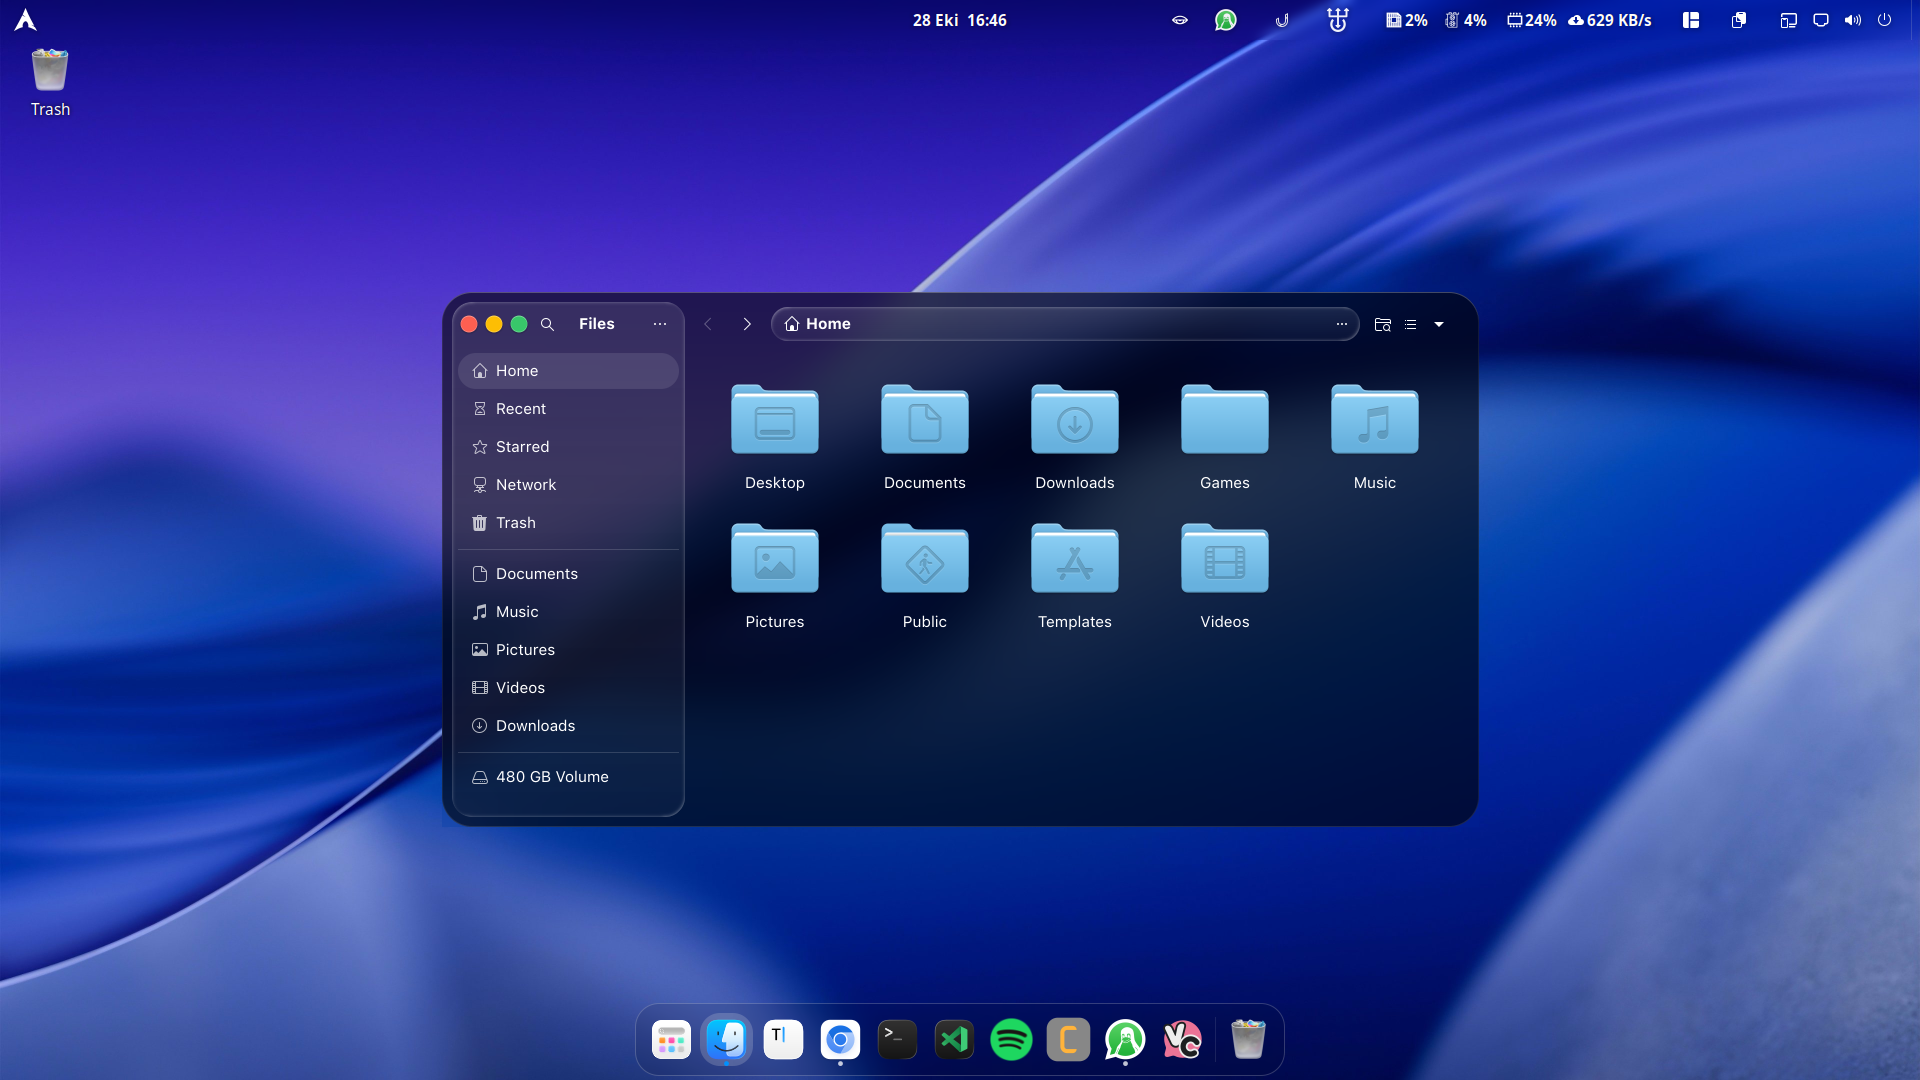Click the Finder-style Files icon in dock
The image size is (1920, 1080).
coord(727,1040)
